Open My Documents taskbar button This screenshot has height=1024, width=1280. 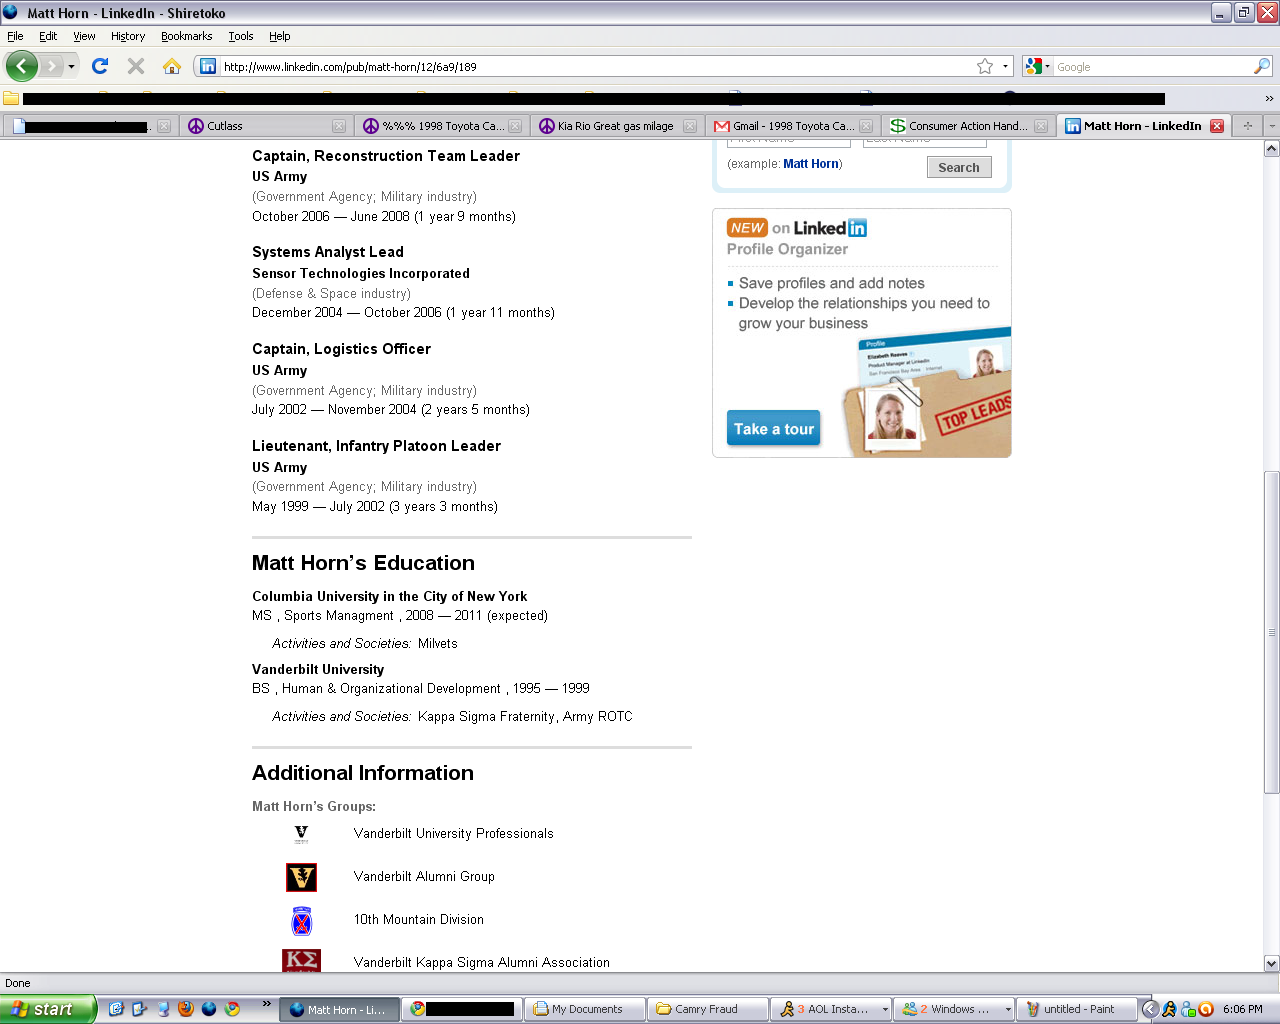(x=584, y=1009)
